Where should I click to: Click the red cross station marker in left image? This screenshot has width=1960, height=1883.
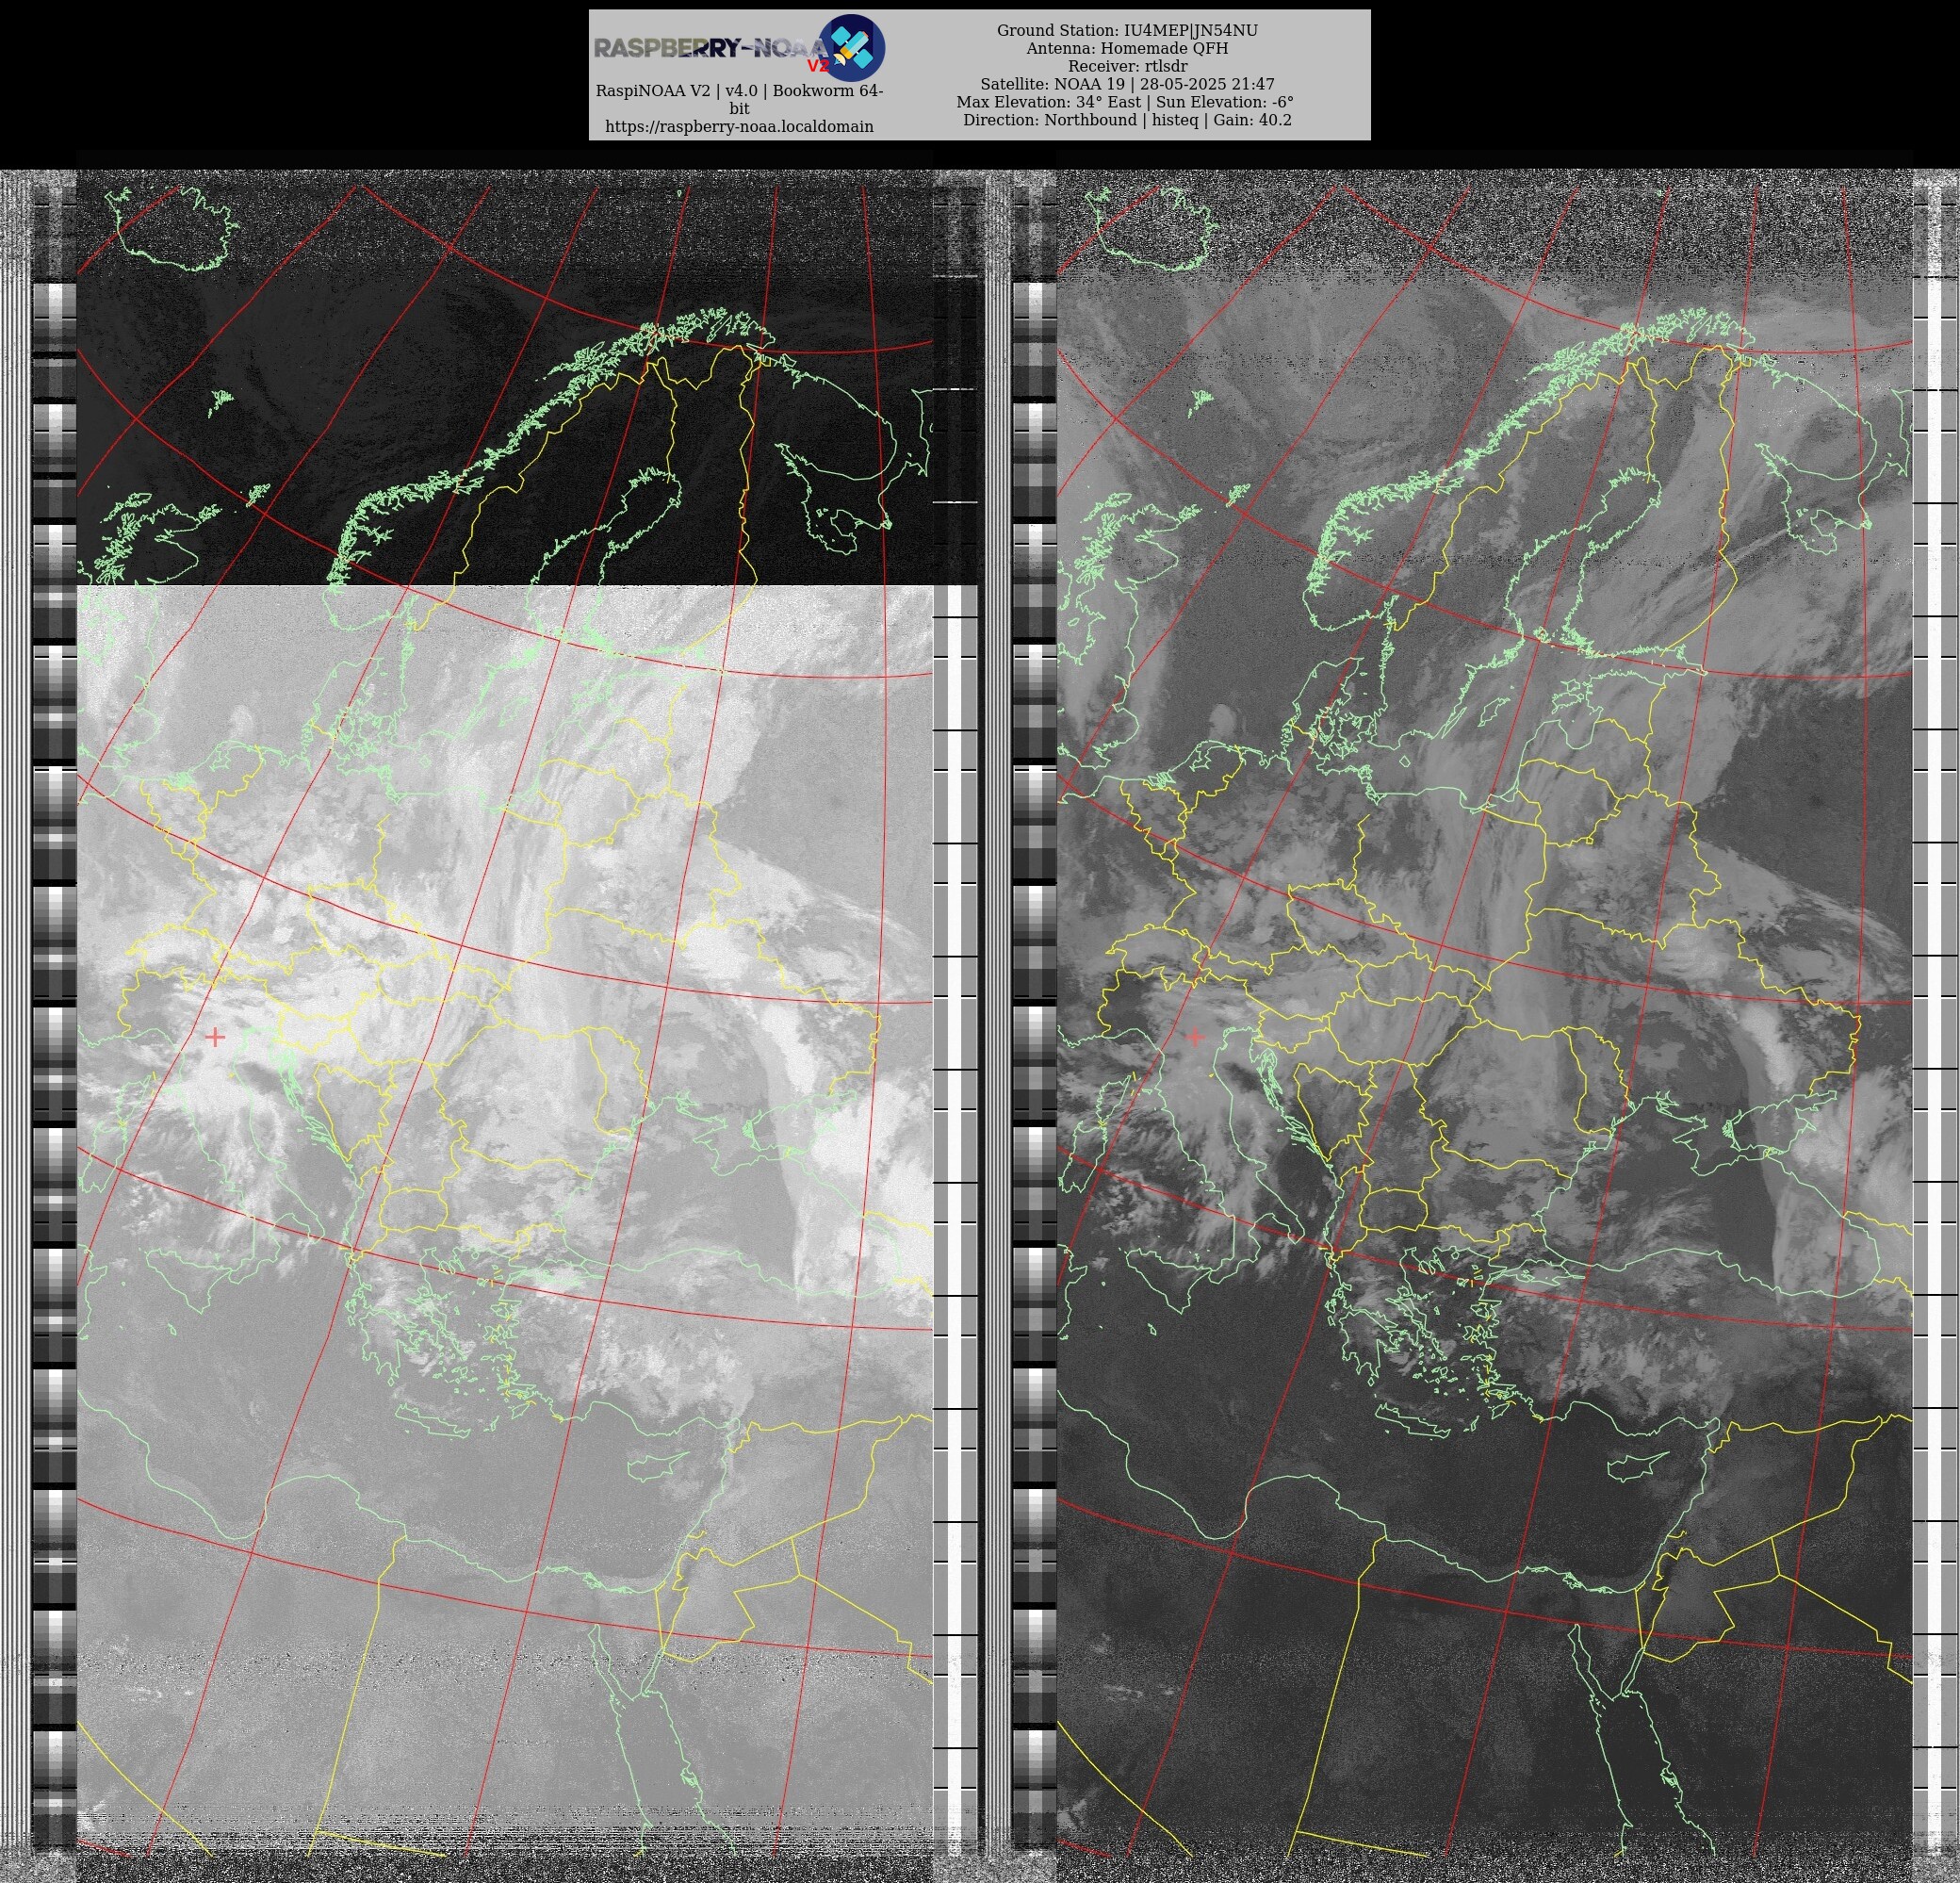pyautogui.click(x=214, y=1037)
